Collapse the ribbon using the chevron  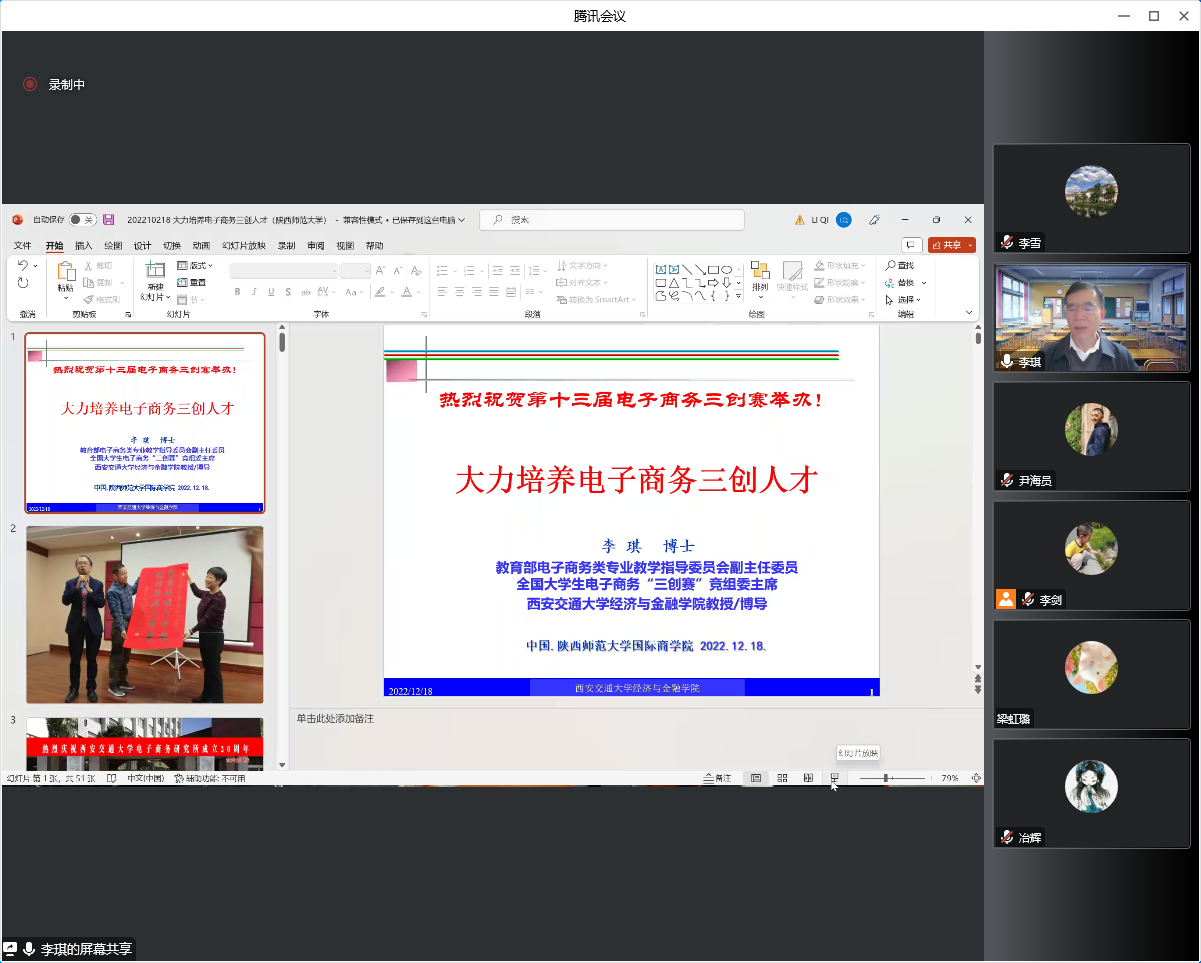[968, 313]
